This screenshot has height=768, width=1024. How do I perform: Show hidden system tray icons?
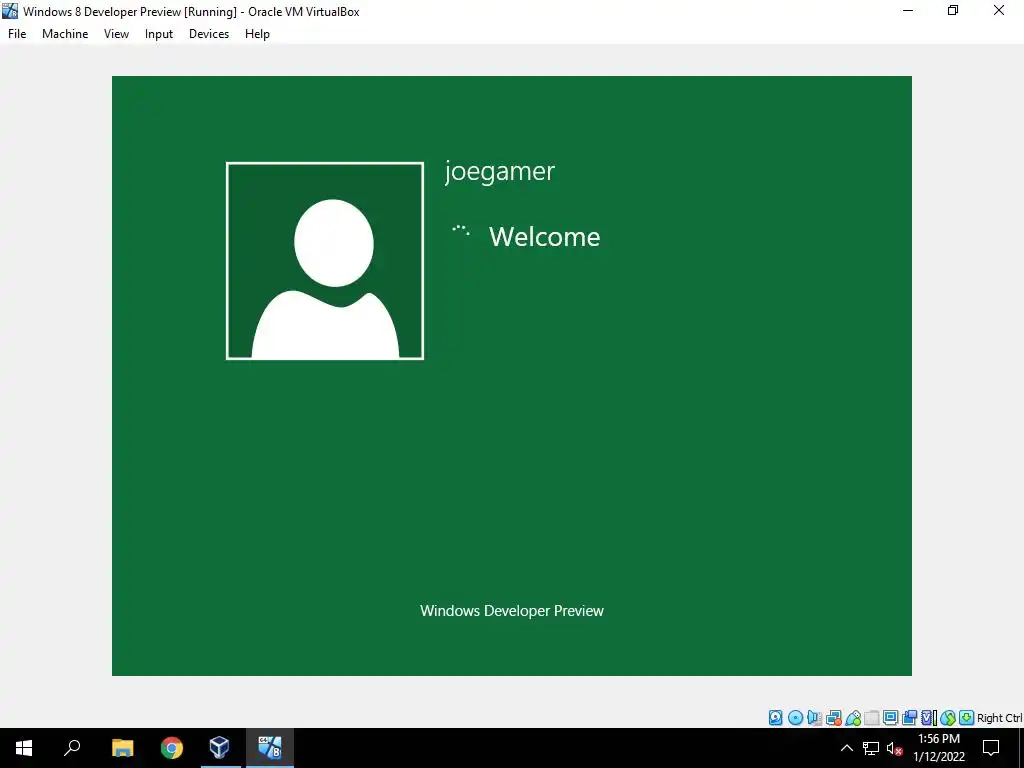coord(846,748)
